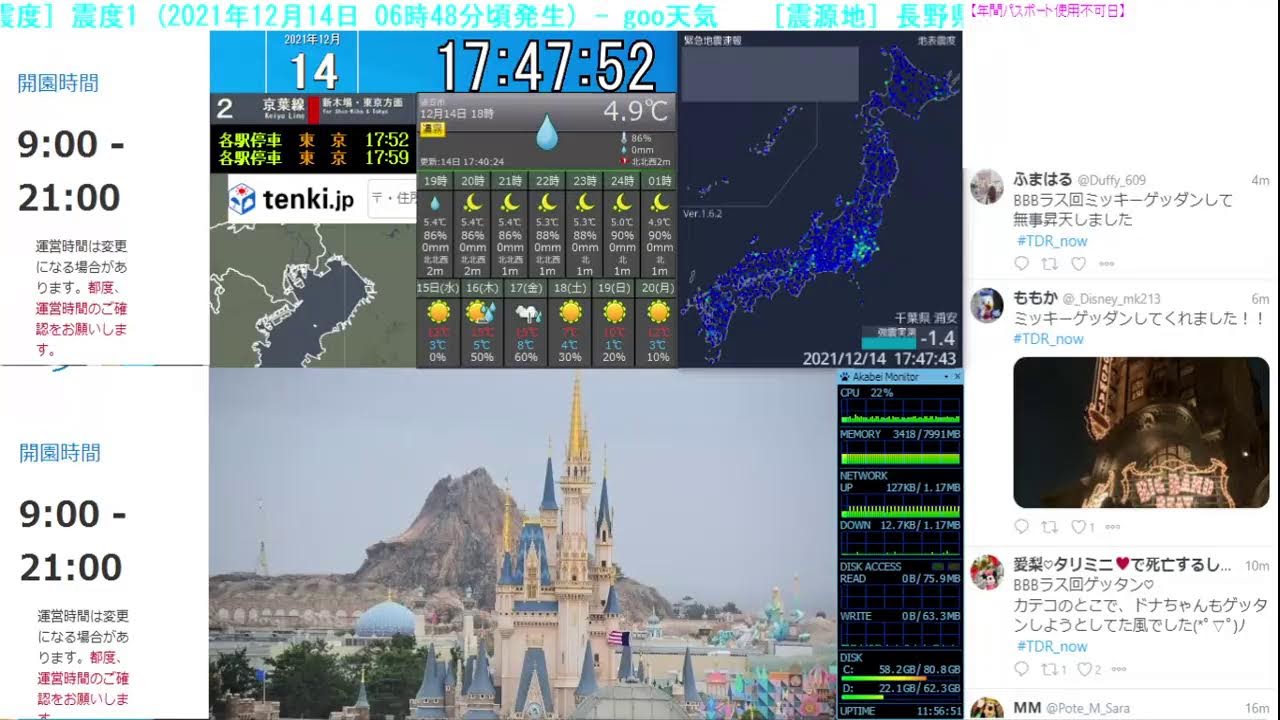Click the upper 9:00 - 21:00 park hours
Viewport: 1280px width, 720px height.
coord(72,171)
